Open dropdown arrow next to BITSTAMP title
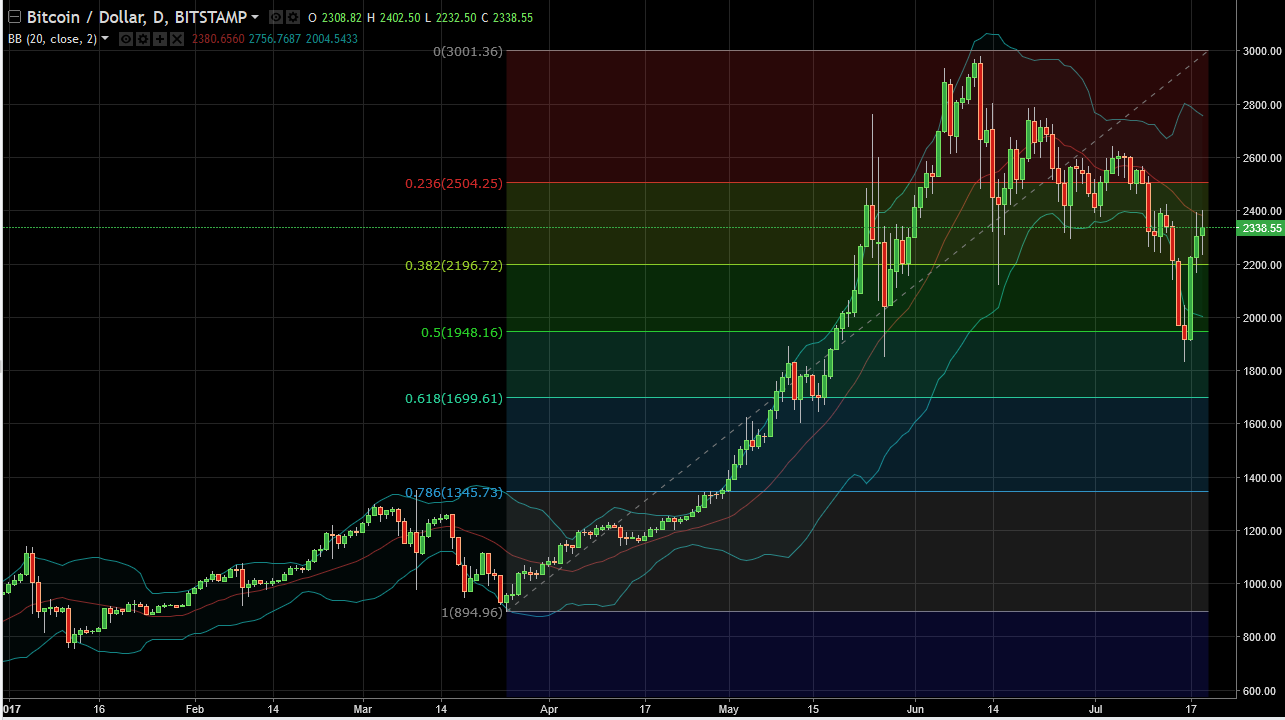The height and width of the screenshot is (720, 1285). [255, 18]
